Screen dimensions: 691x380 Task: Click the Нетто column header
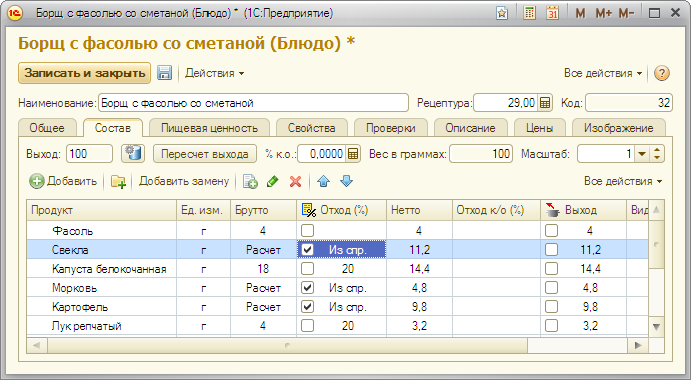[419, 210]
